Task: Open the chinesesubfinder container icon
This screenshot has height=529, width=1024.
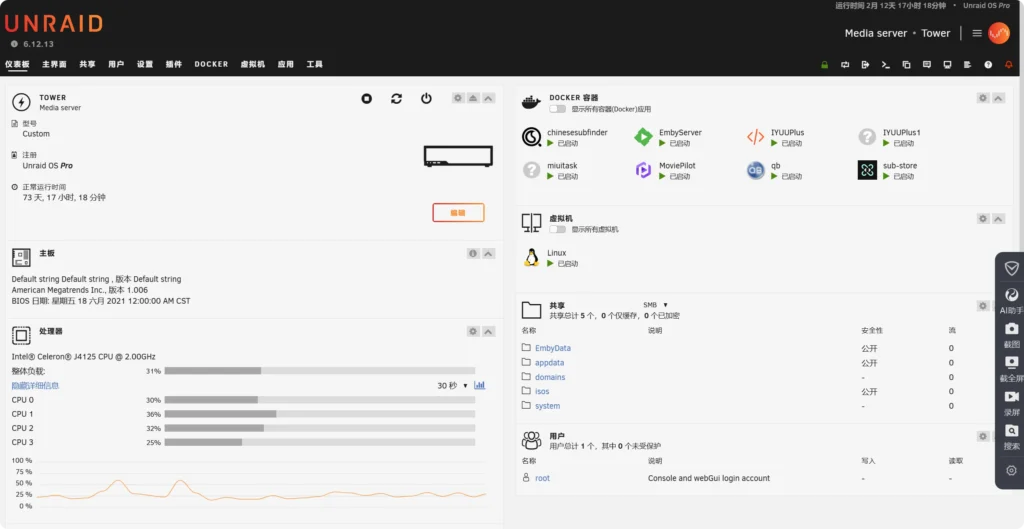Action: click(532, 137)
